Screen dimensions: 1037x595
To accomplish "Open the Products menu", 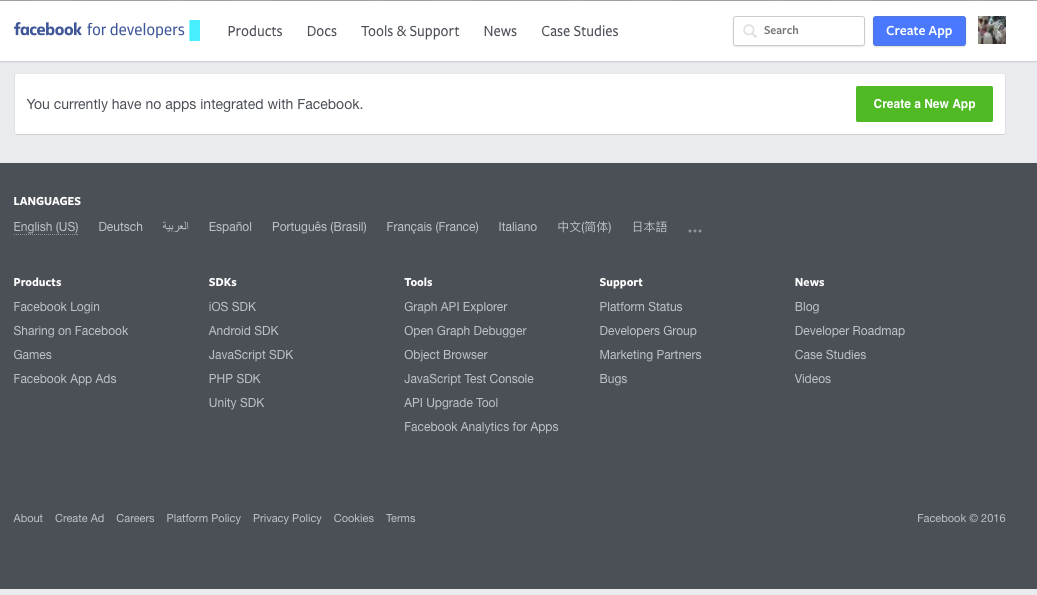I will pos(255,31).
